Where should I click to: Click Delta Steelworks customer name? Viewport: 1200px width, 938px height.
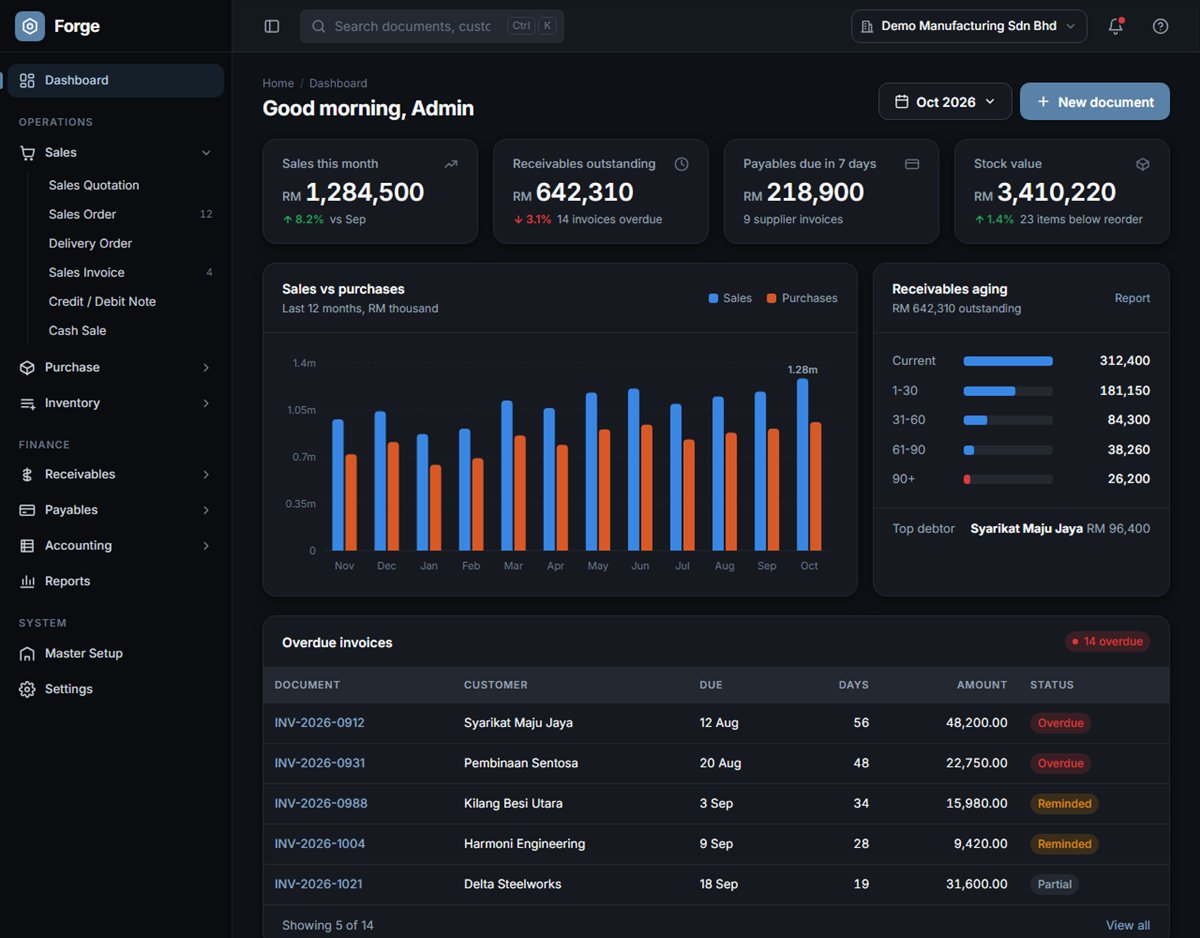tap(513, 884)
